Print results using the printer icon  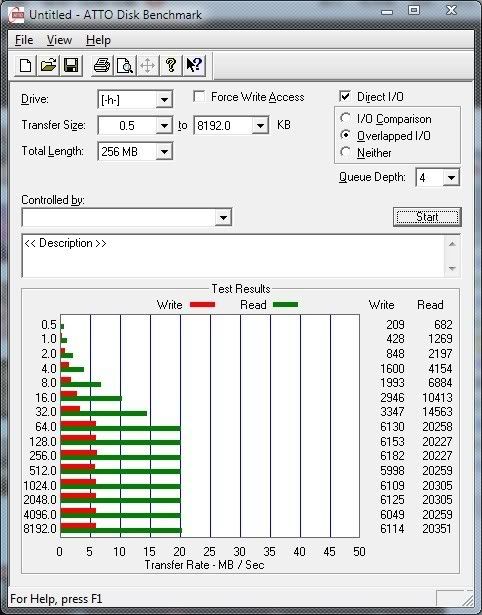(102, 65)
